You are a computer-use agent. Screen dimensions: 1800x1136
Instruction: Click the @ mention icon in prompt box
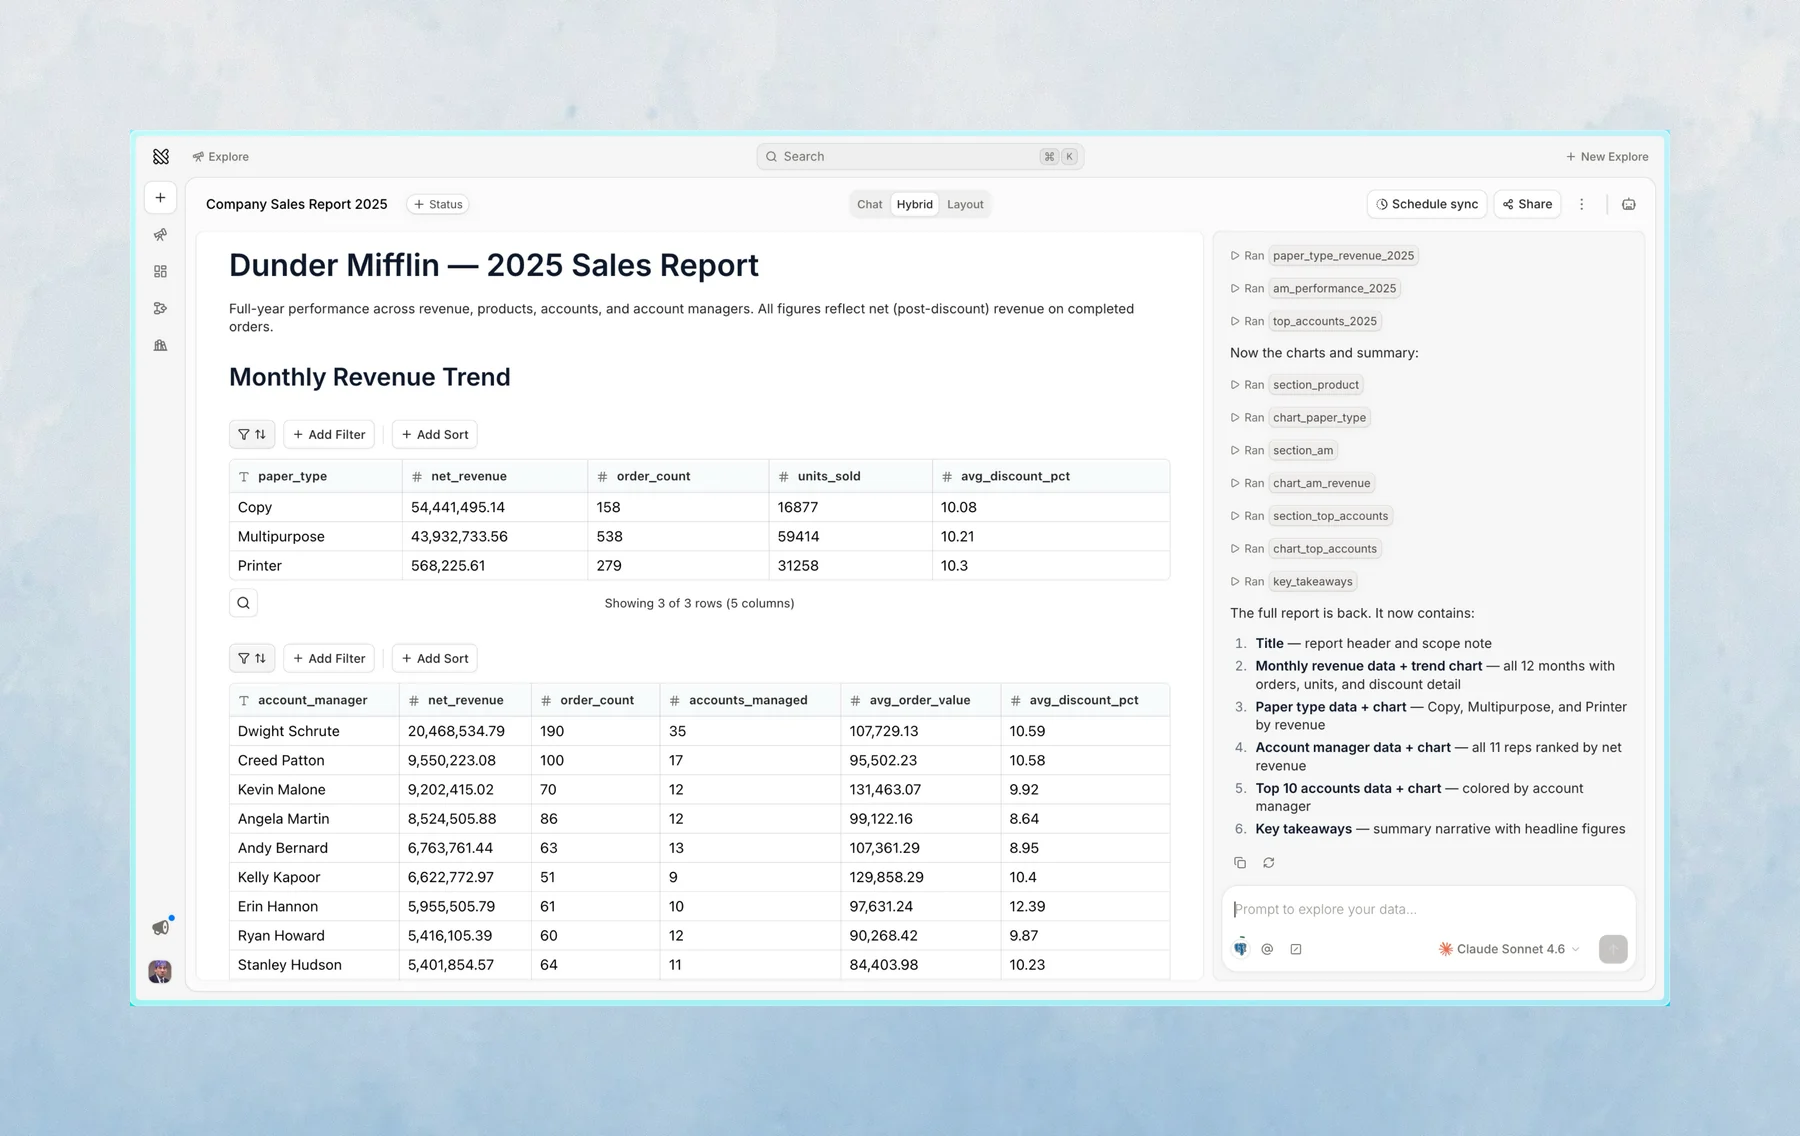point(1267,949)
